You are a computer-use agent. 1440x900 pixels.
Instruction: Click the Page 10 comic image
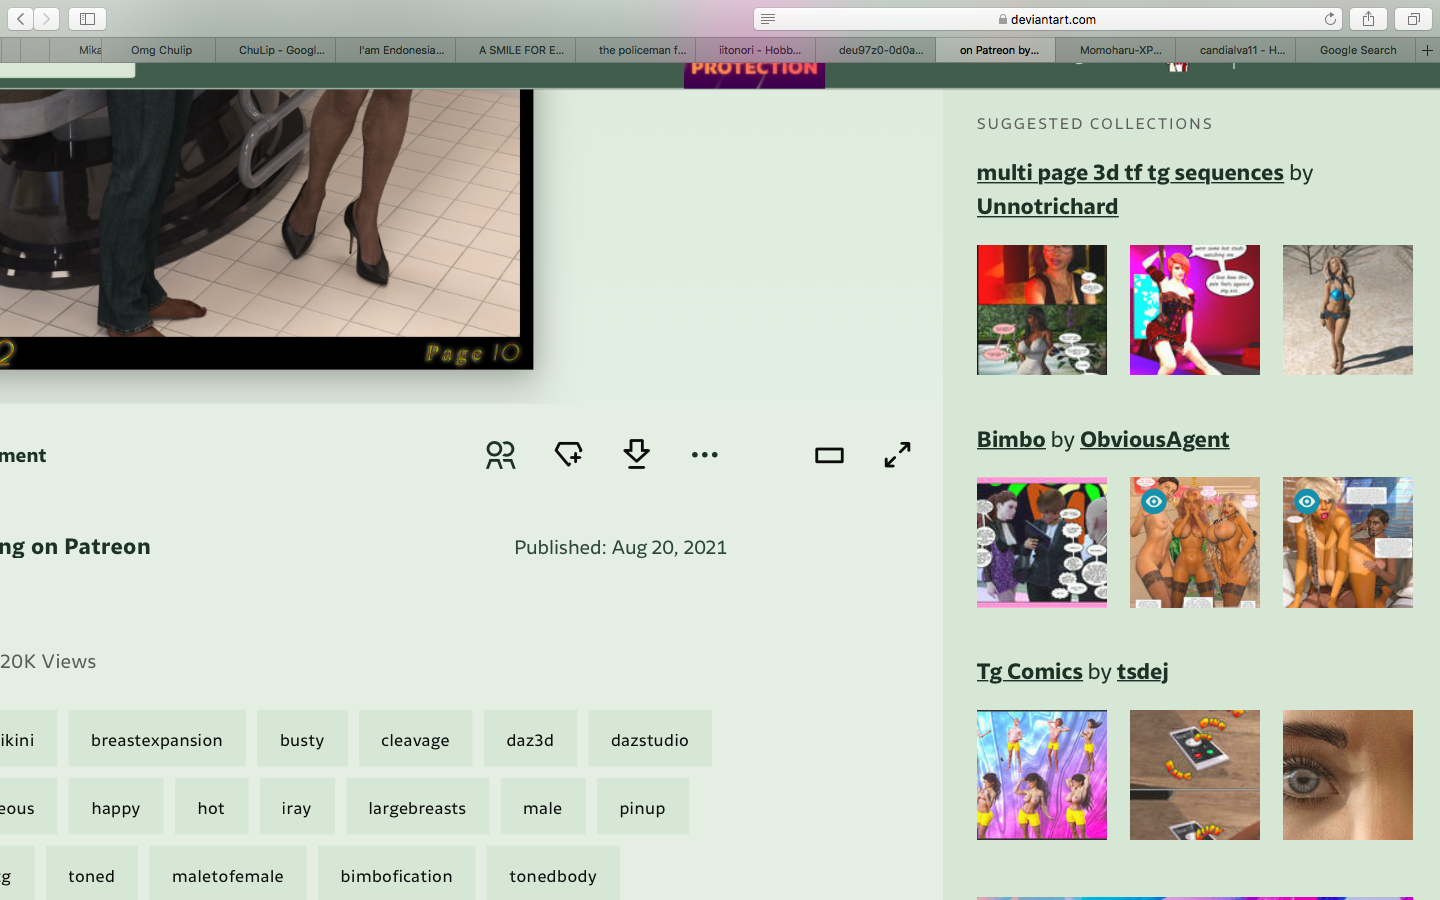(266, 229)
